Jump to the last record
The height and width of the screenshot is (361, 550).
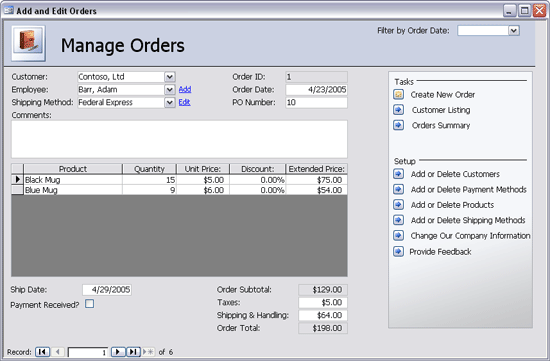[133, 352]
